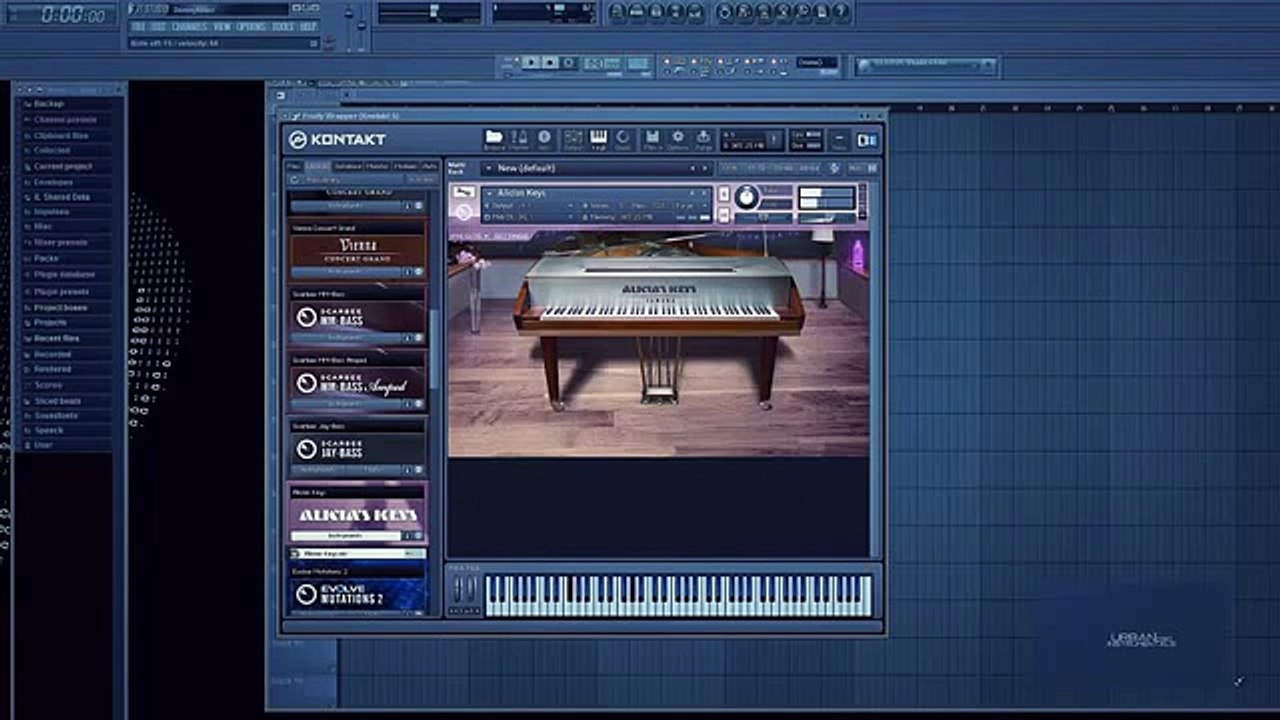Click Kontakt pitch wheel beside keyboard
1280x720 pixels.
point(458,590)
